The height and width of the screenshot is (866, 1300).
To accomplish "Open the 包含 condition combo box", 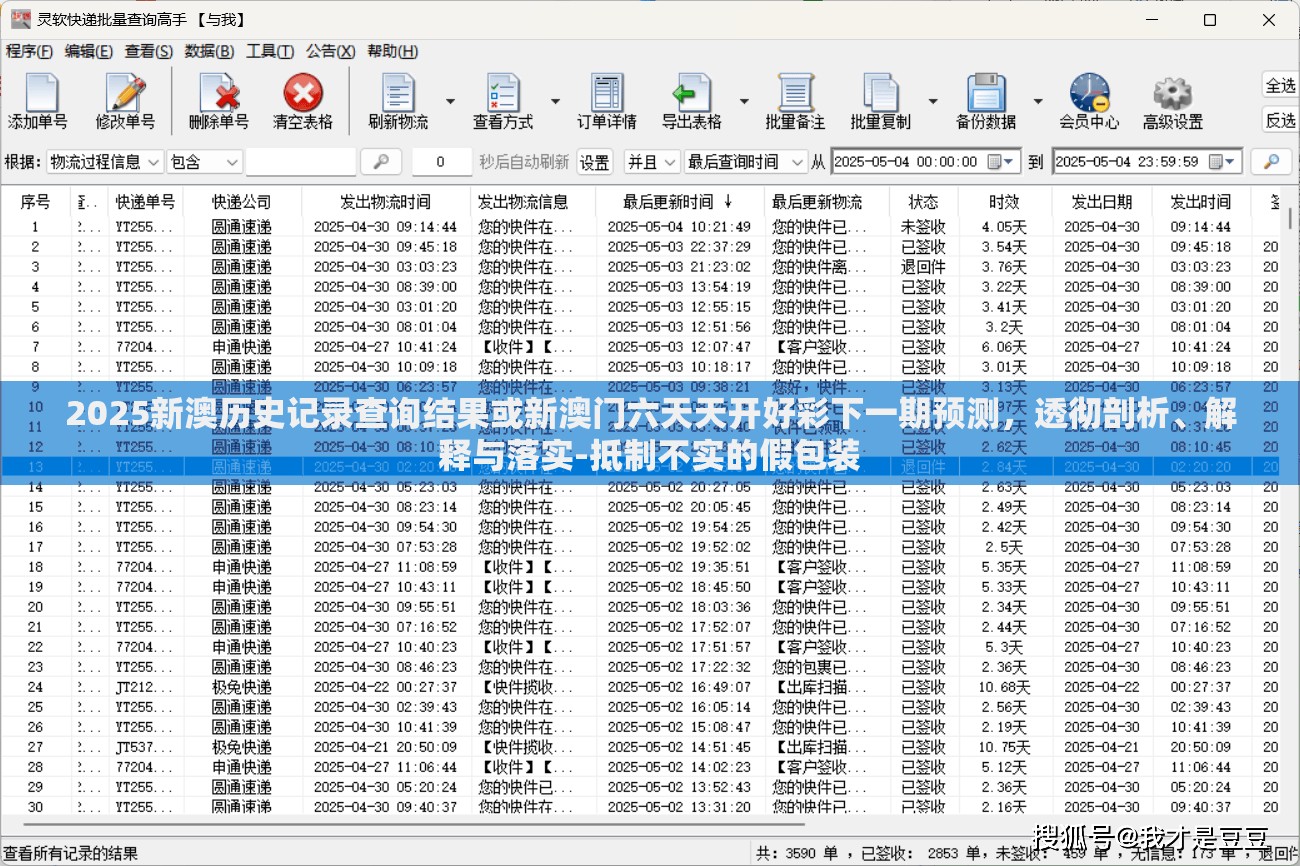I will (x=205, y=161).
